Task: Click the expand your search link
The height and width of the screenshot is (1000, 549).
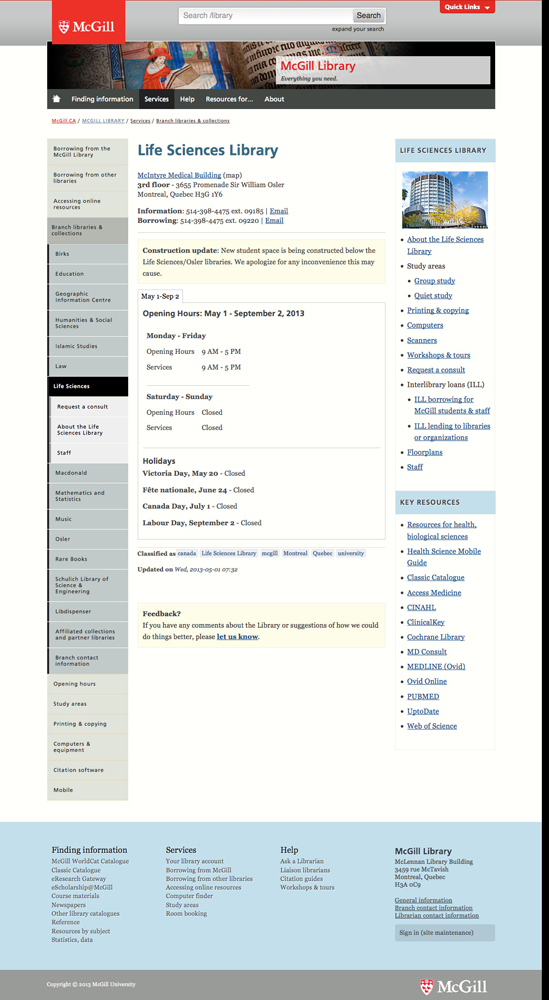Action: pyautogui.click(x=358, y=29)
